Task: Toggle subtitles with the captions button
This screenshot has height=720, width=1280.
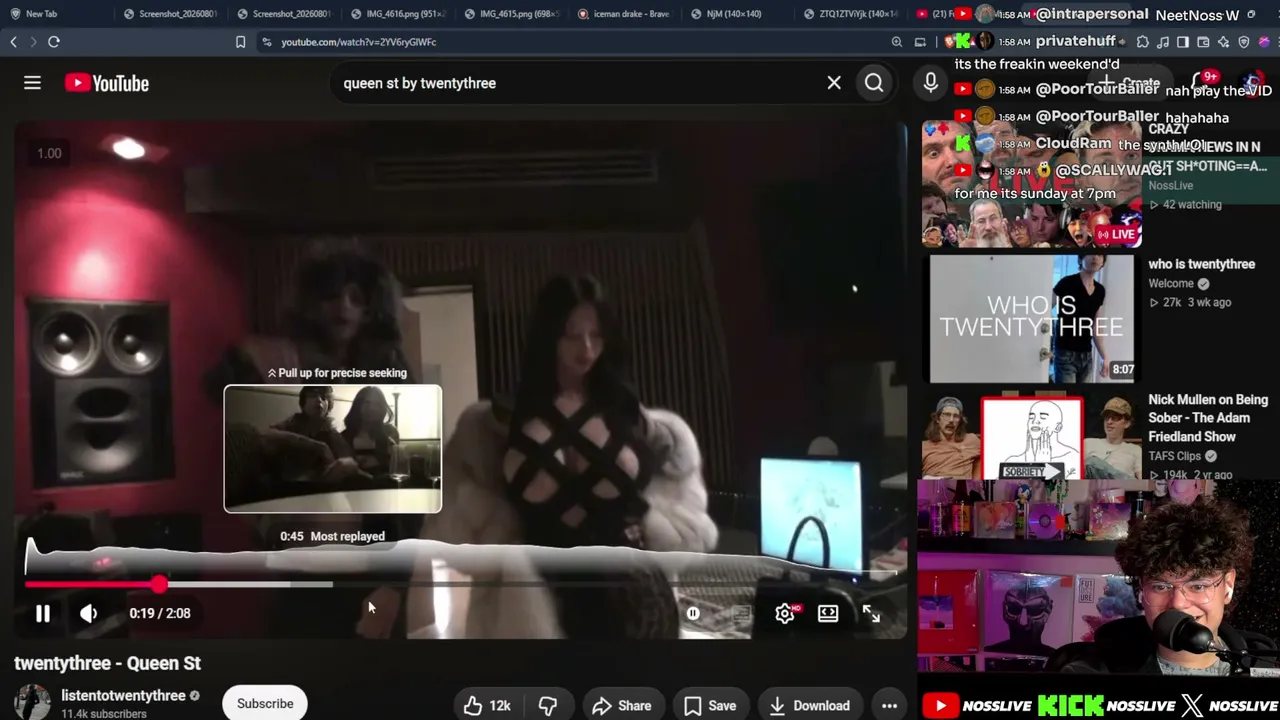Action: click(740, 614)
